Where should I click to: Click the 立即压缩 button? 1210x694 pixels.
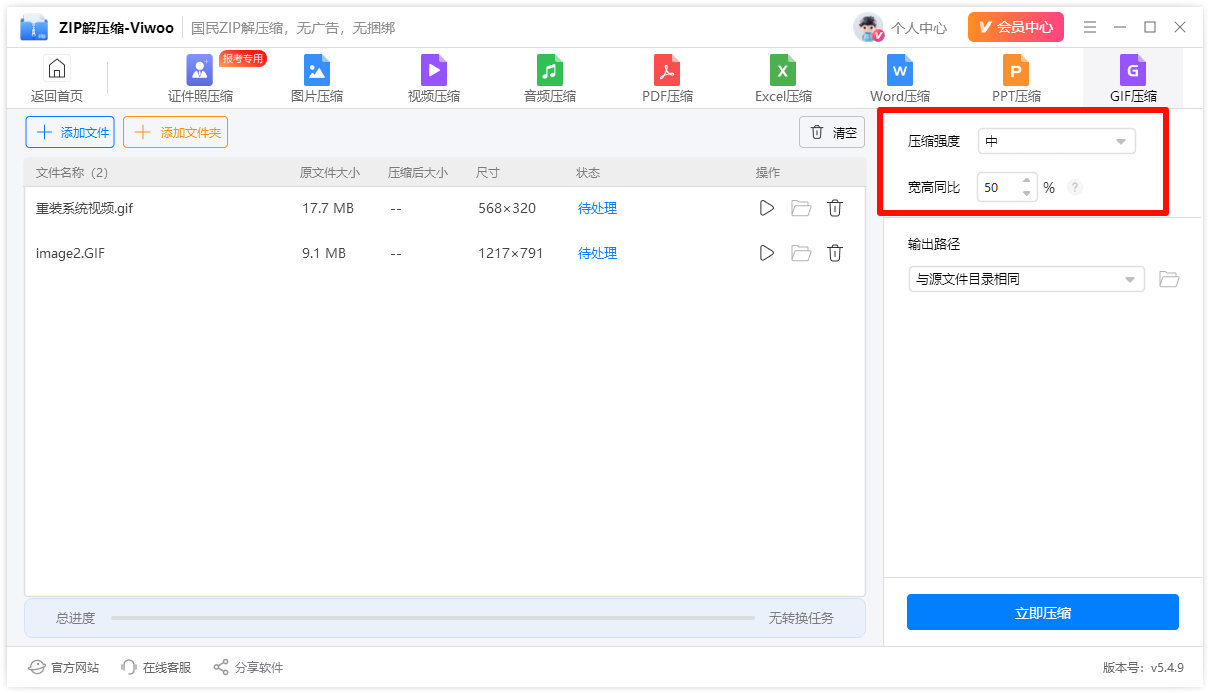pyautogui.click(x=1043, y=612)
